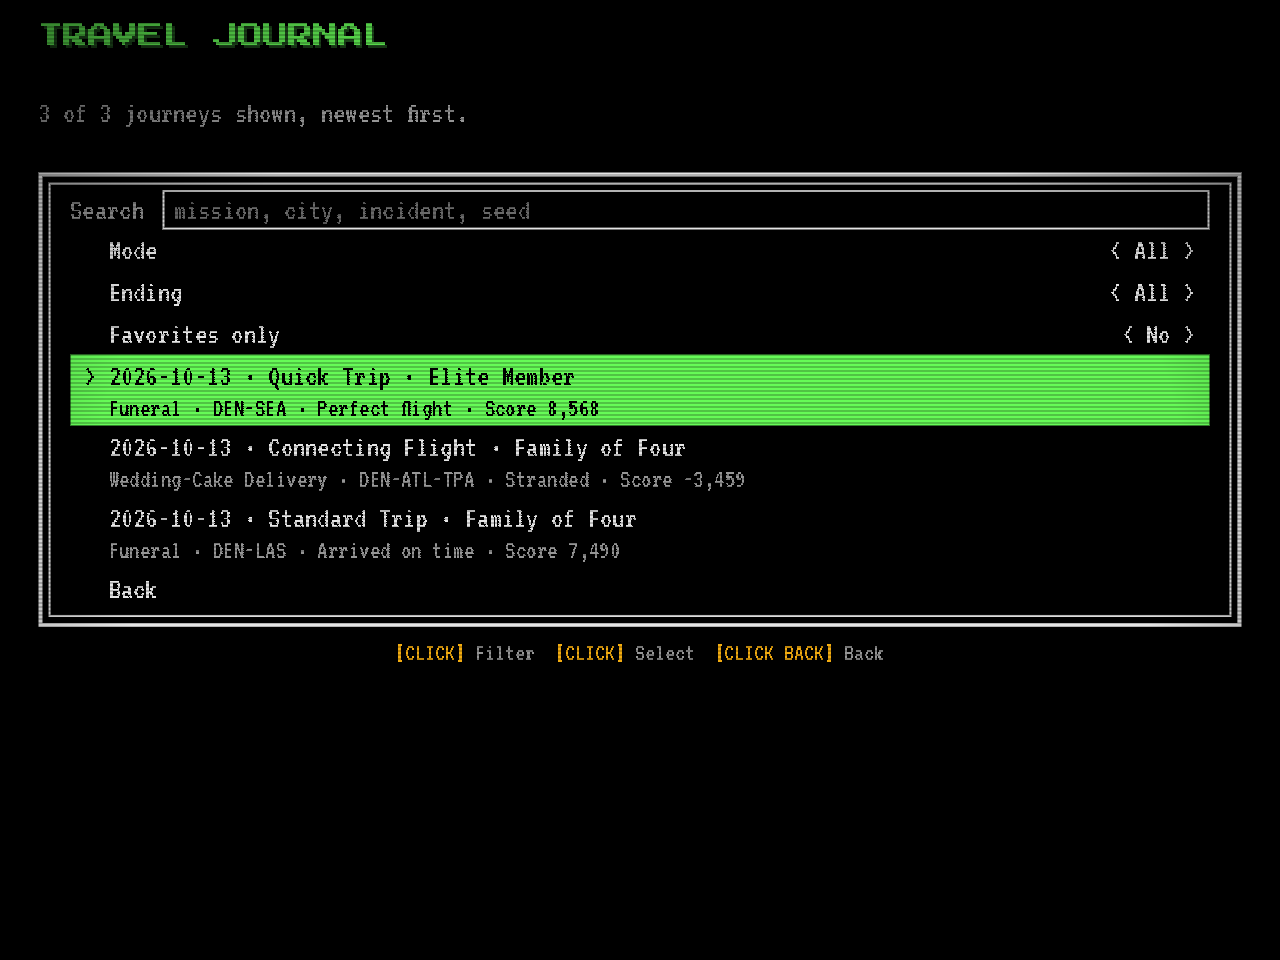Cycle Mode filter to next option
This screenshot has width=1280, height=960.
point(1189,251)
